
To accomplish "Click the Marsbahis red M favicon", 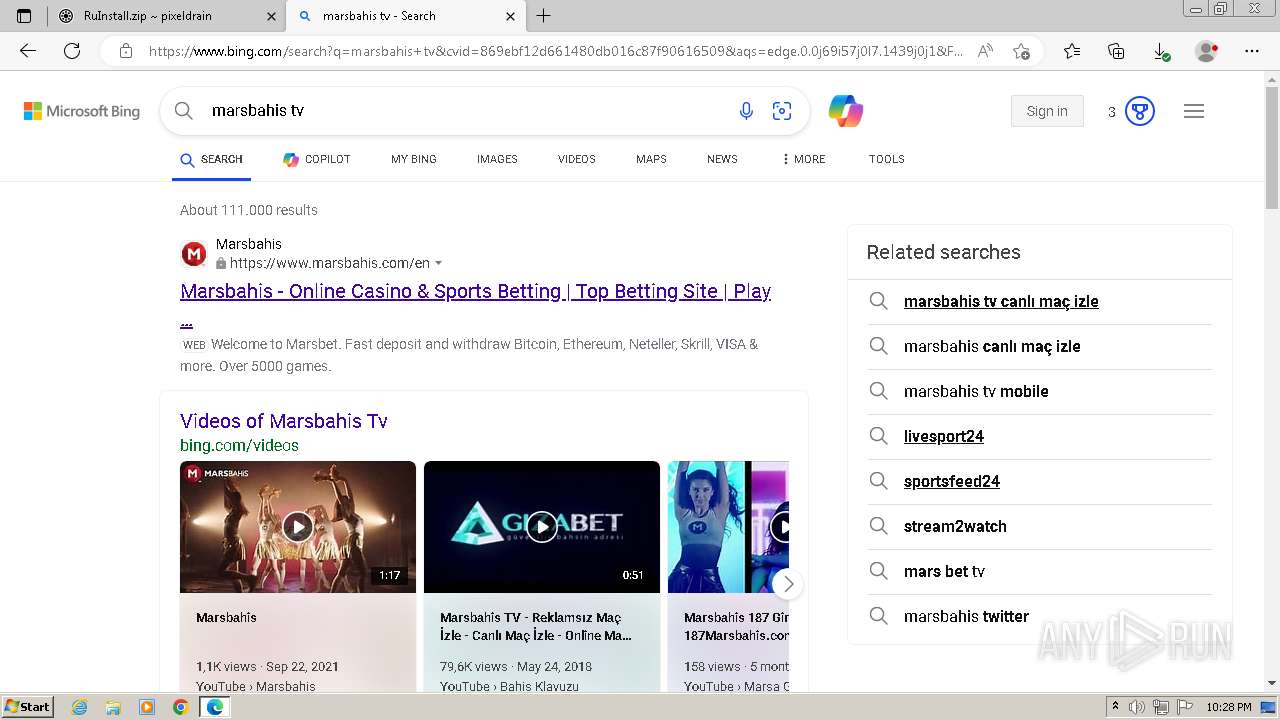I will pyautogui.click(x=194, y=254).
